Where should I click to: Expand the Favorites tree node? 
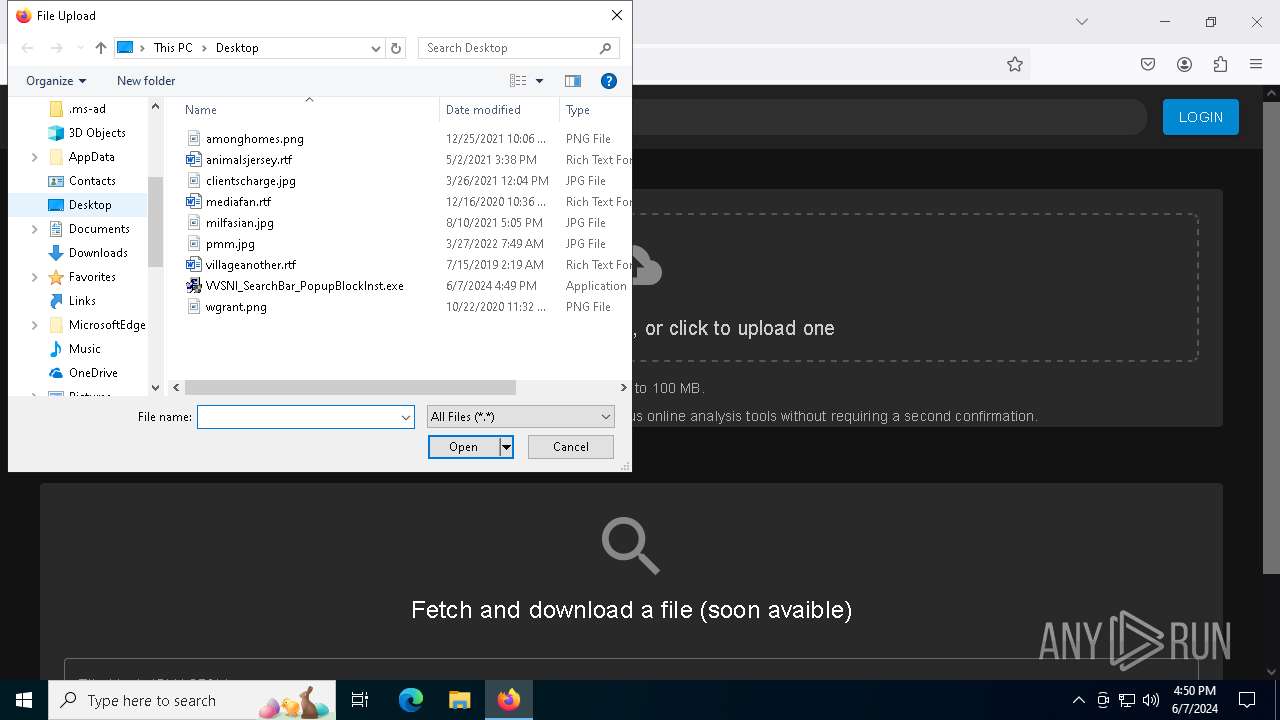(35, 277)
